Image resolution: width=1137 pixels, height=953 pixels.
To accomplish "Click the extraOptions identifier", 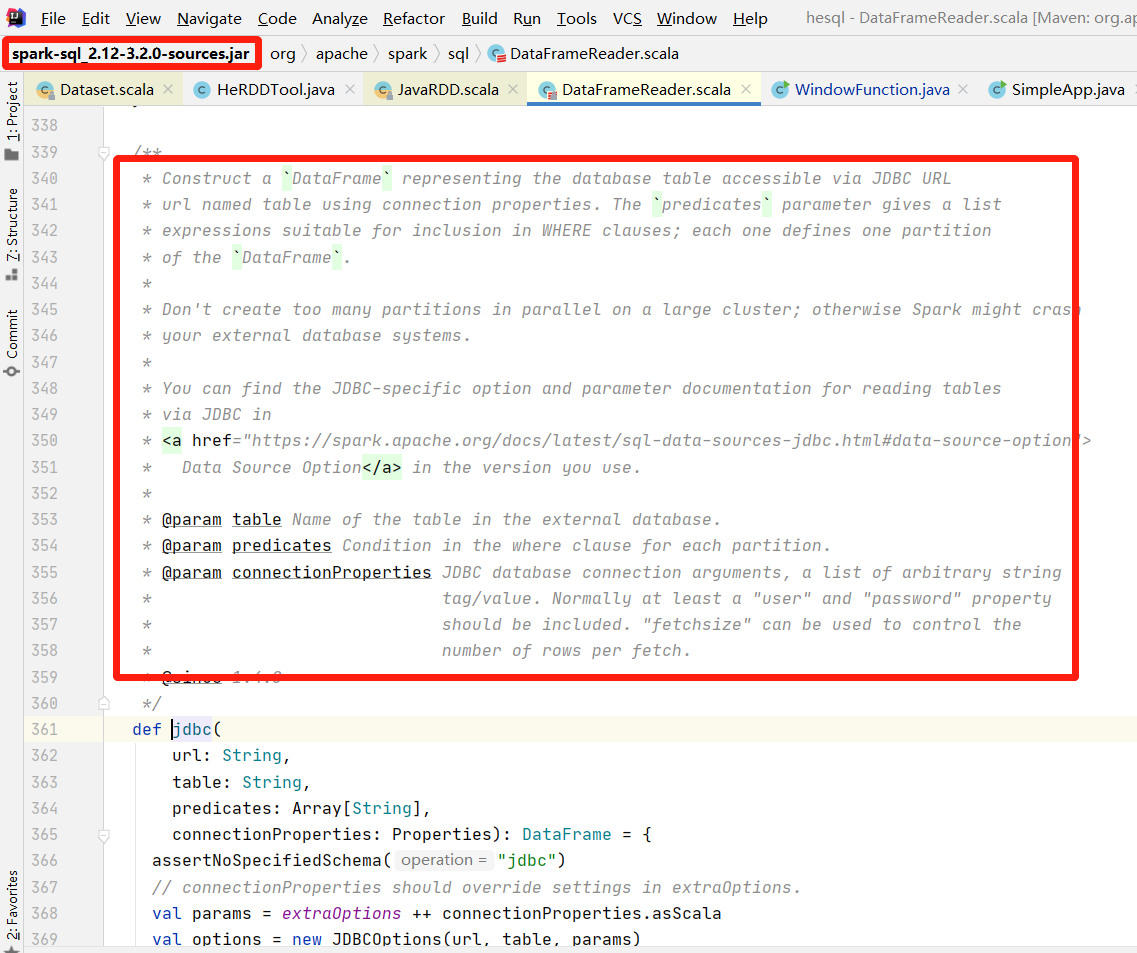I will 341,914.
